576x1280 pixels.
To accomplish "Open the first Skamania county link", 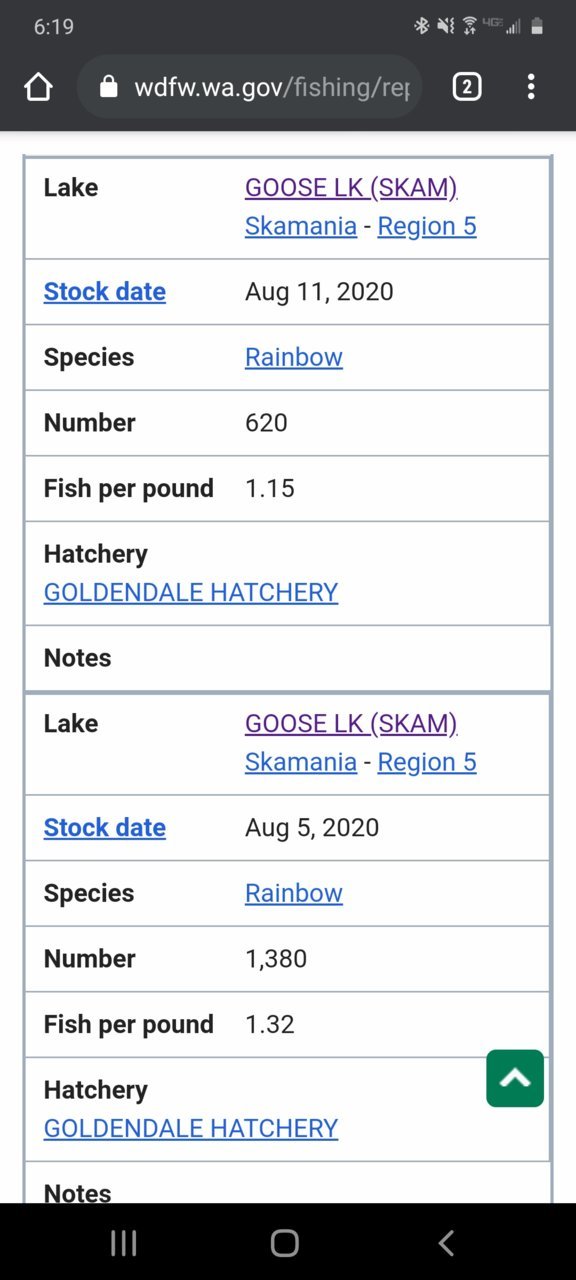I will tap(301, 226).
